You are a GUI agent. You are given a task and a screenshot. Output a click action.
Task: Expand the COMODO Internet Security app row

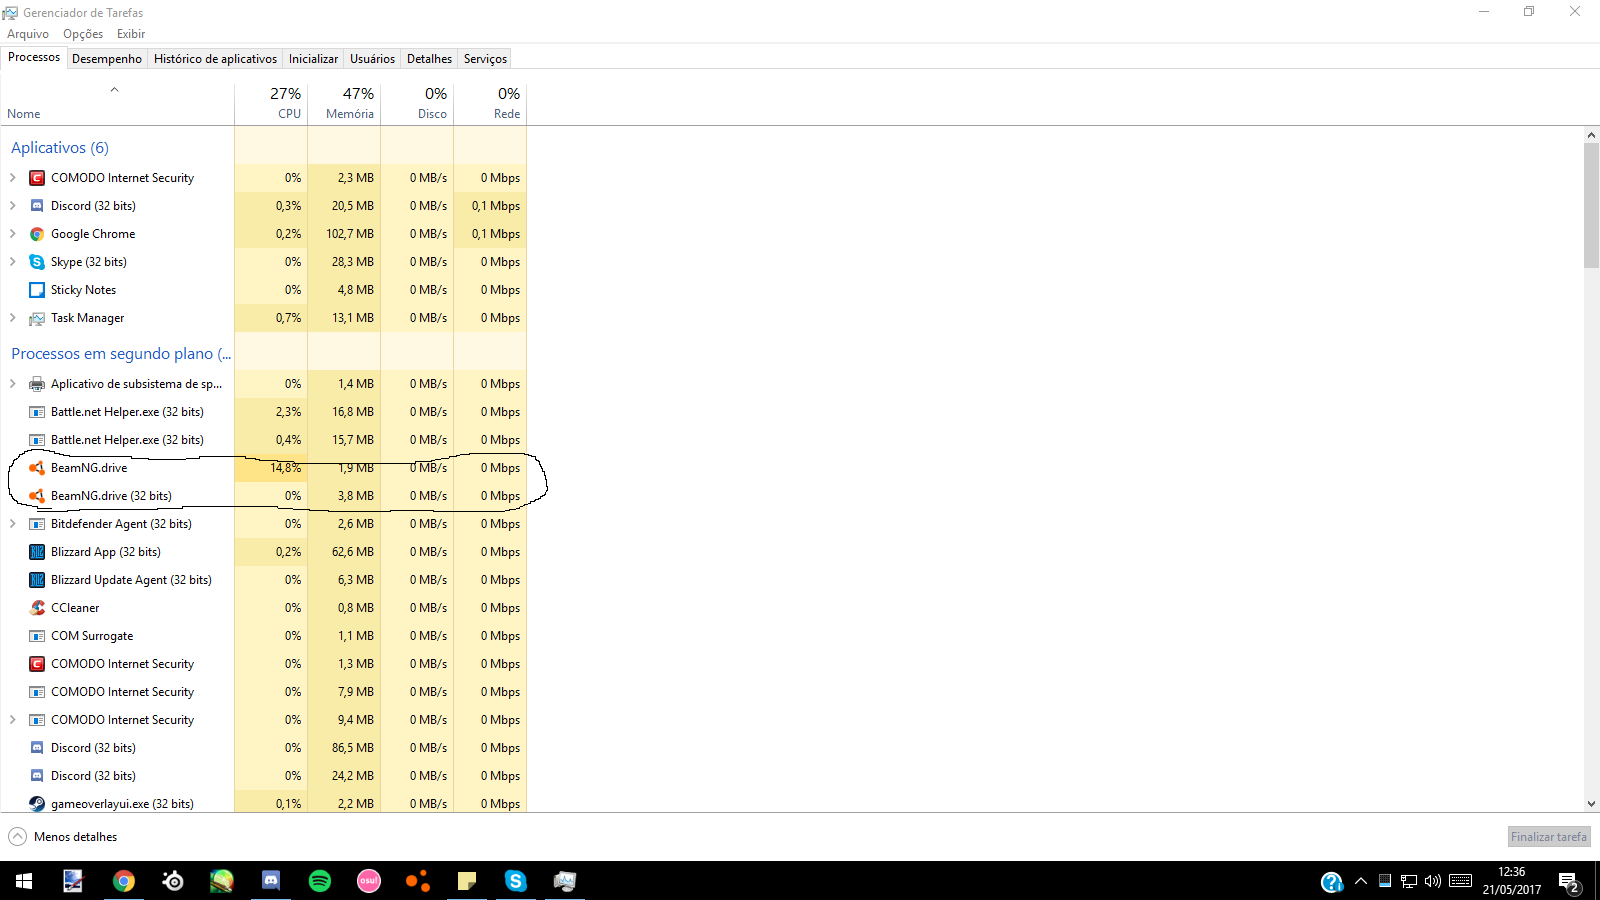(12, 178)
